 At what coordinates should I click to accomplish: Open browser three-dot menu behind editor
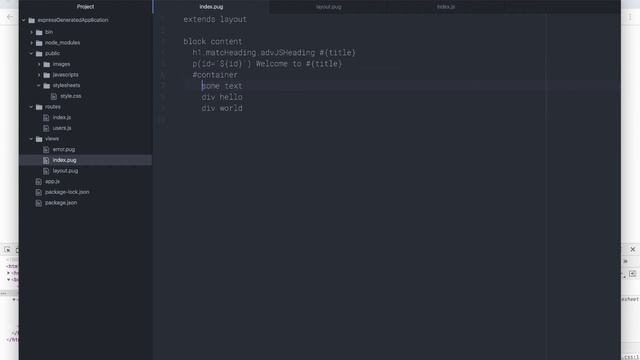pyautogui.click(x=630, y=17)
